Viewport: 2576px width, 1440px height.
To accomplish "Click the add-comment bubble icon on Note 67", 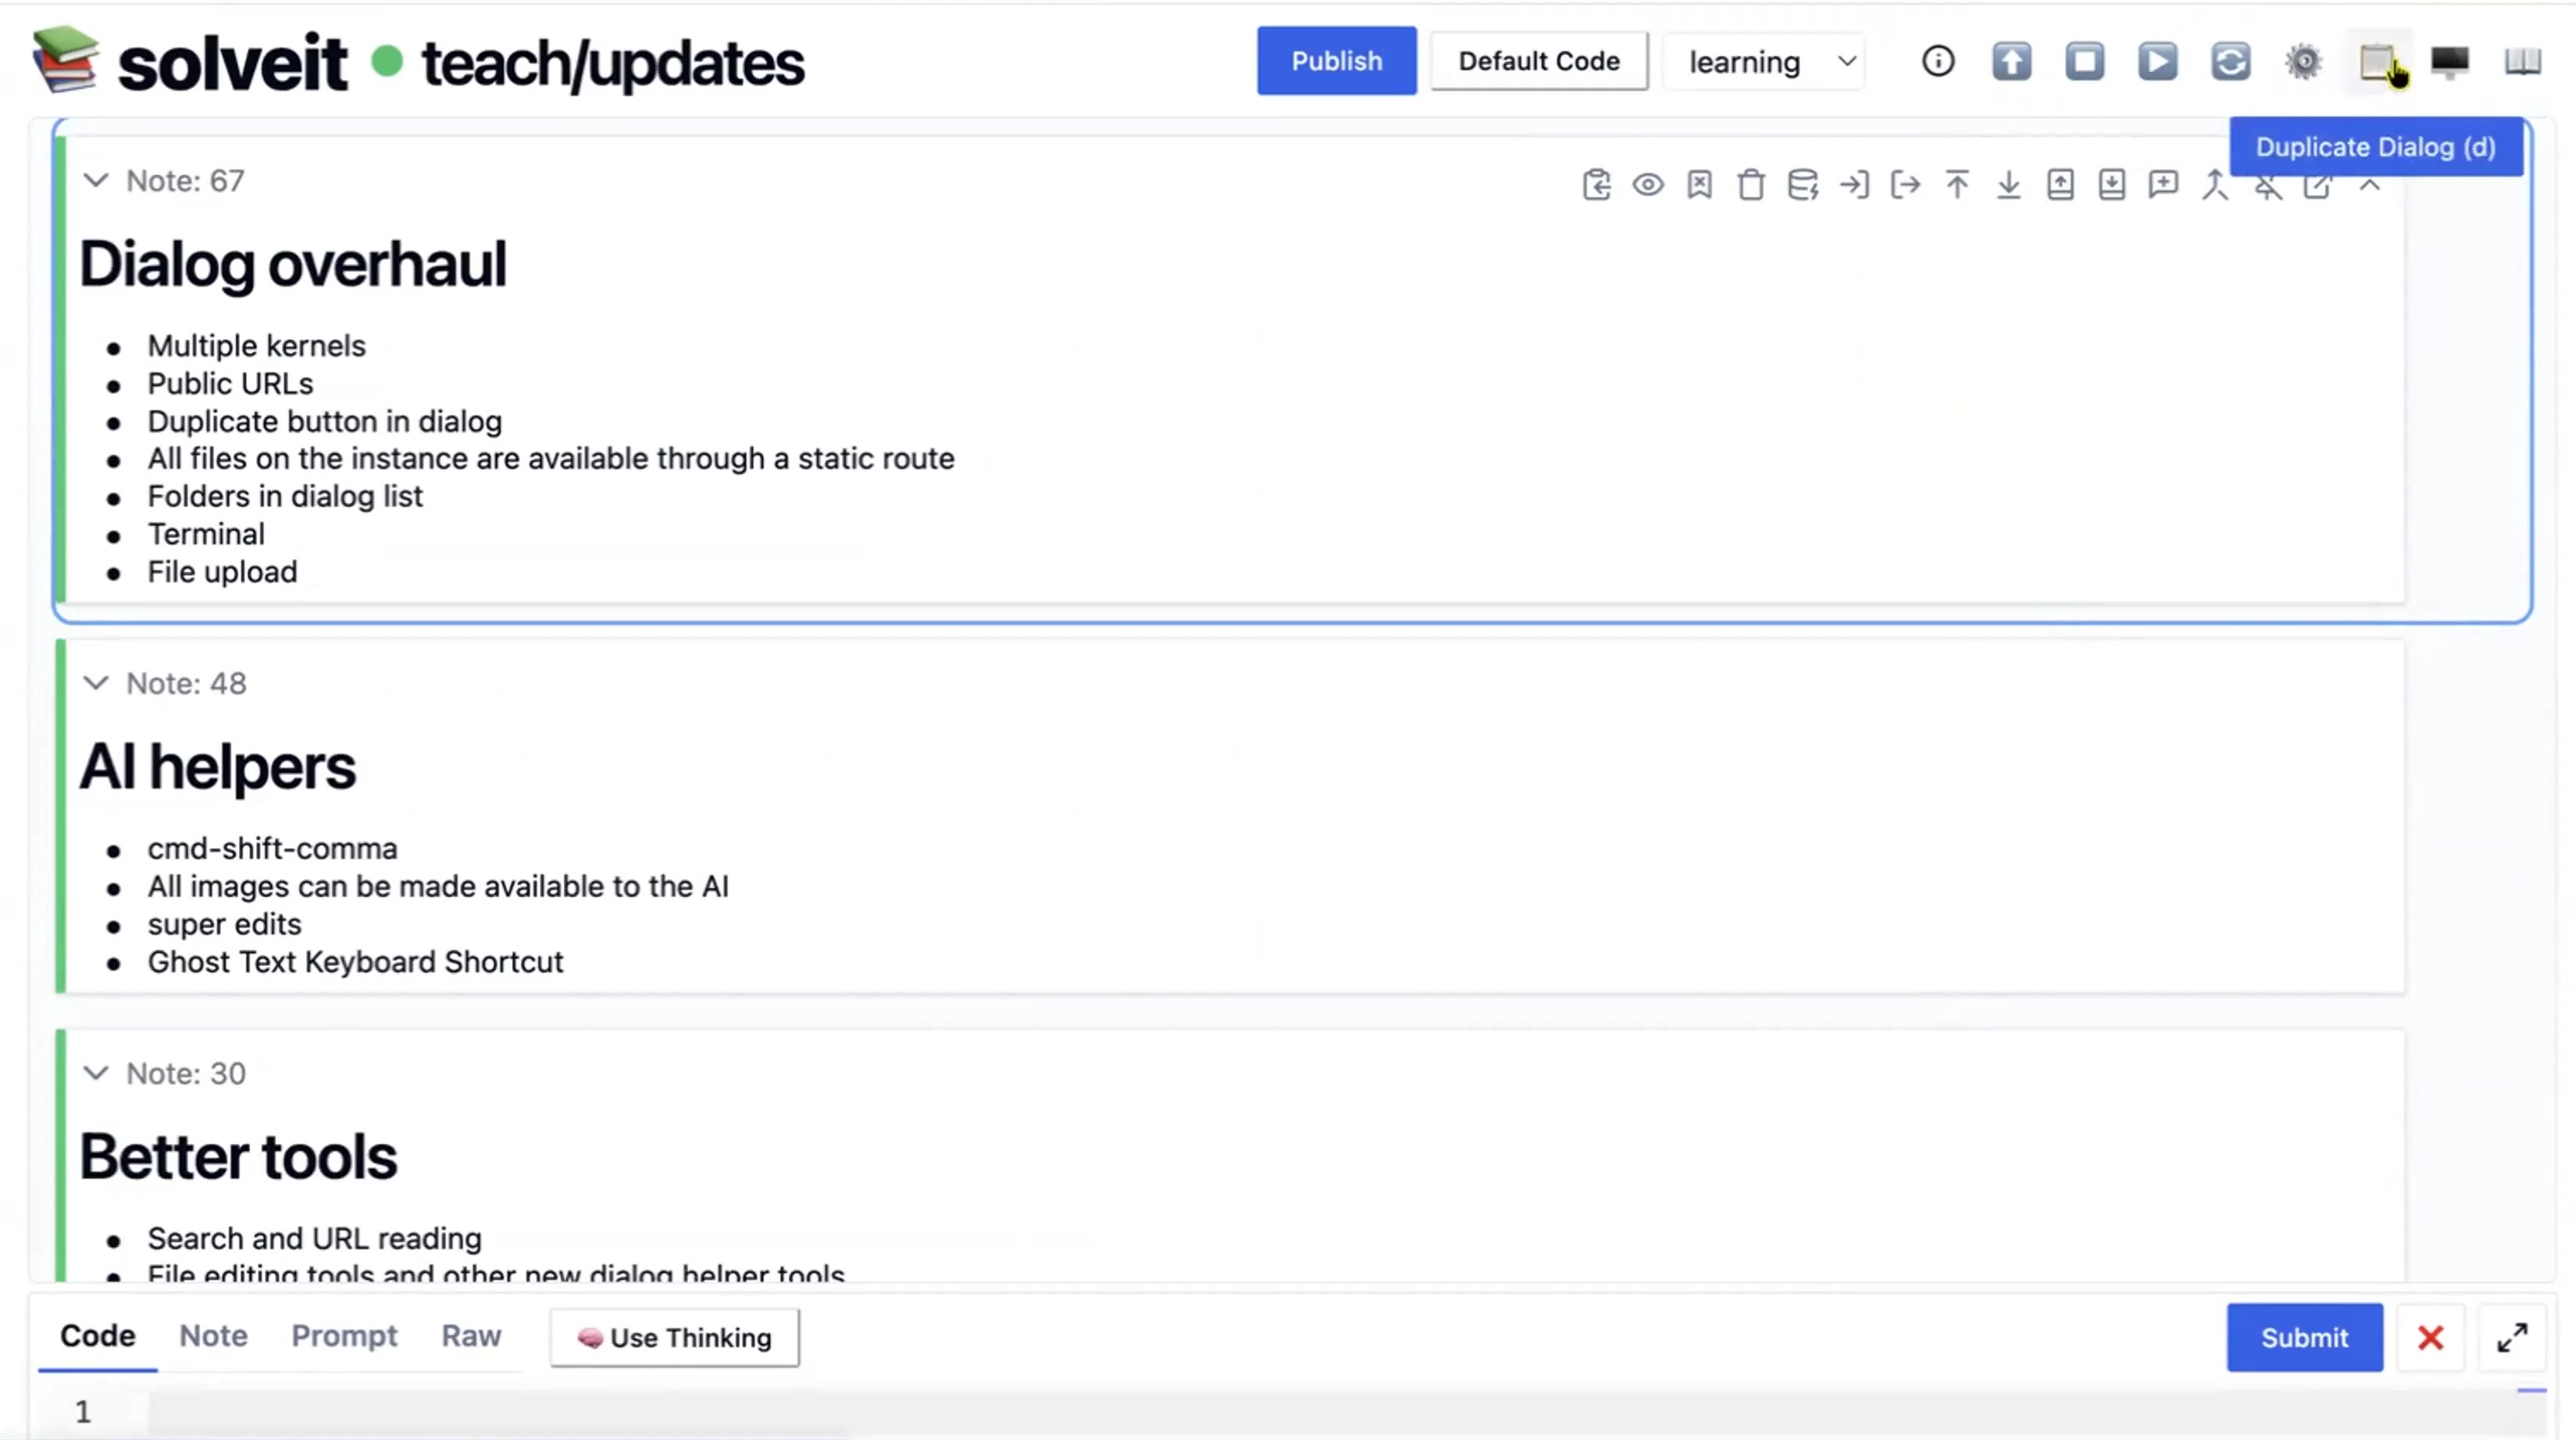I will (2163, 185).
